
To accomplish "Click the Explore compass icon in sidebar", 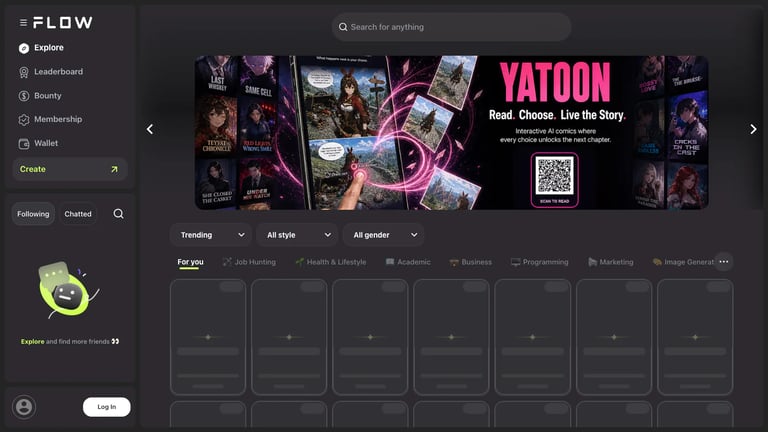I will click(24, 48).
